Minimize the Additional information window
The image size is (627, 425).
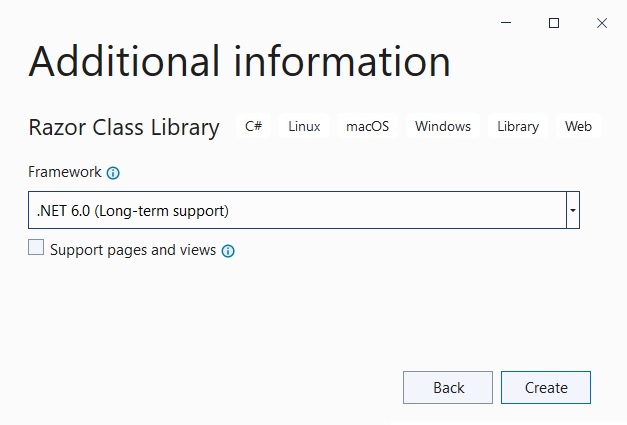506,23
